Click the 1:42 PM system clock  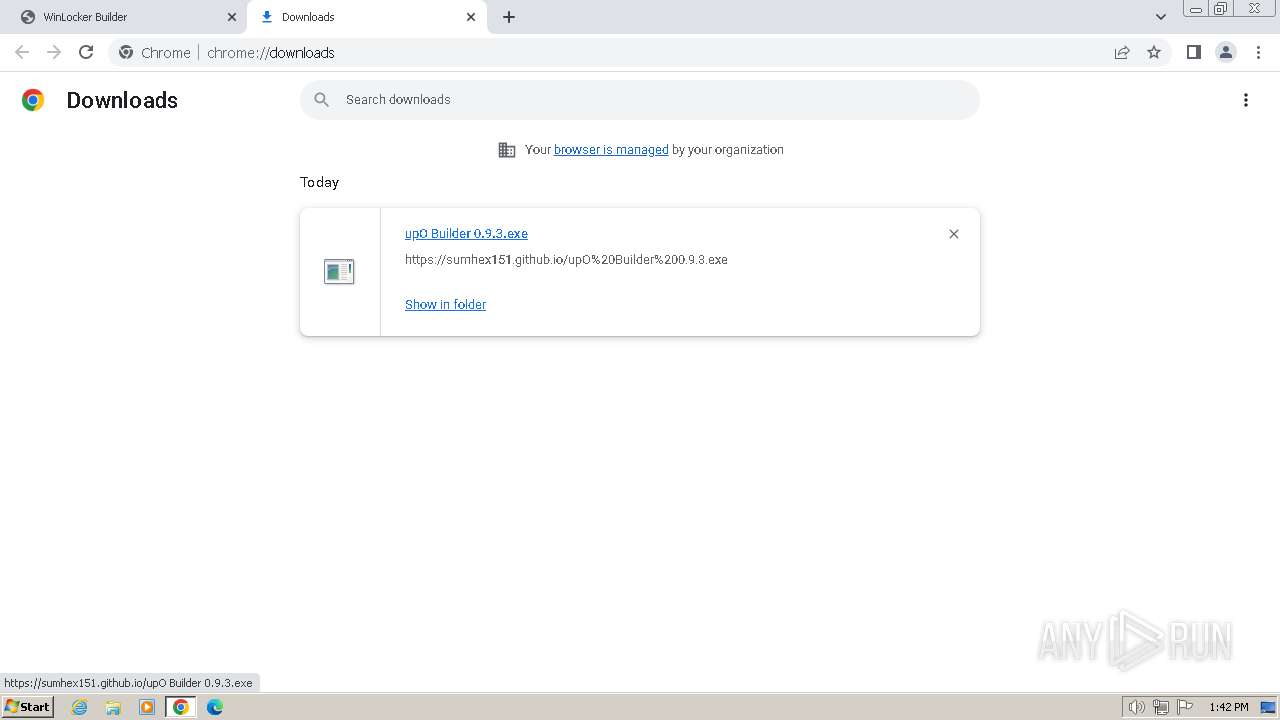1228,707
